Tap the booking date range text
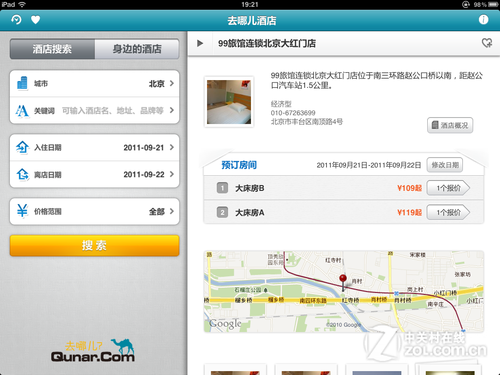Viewport: 500px width, 375px height. [x=369, y=165]
